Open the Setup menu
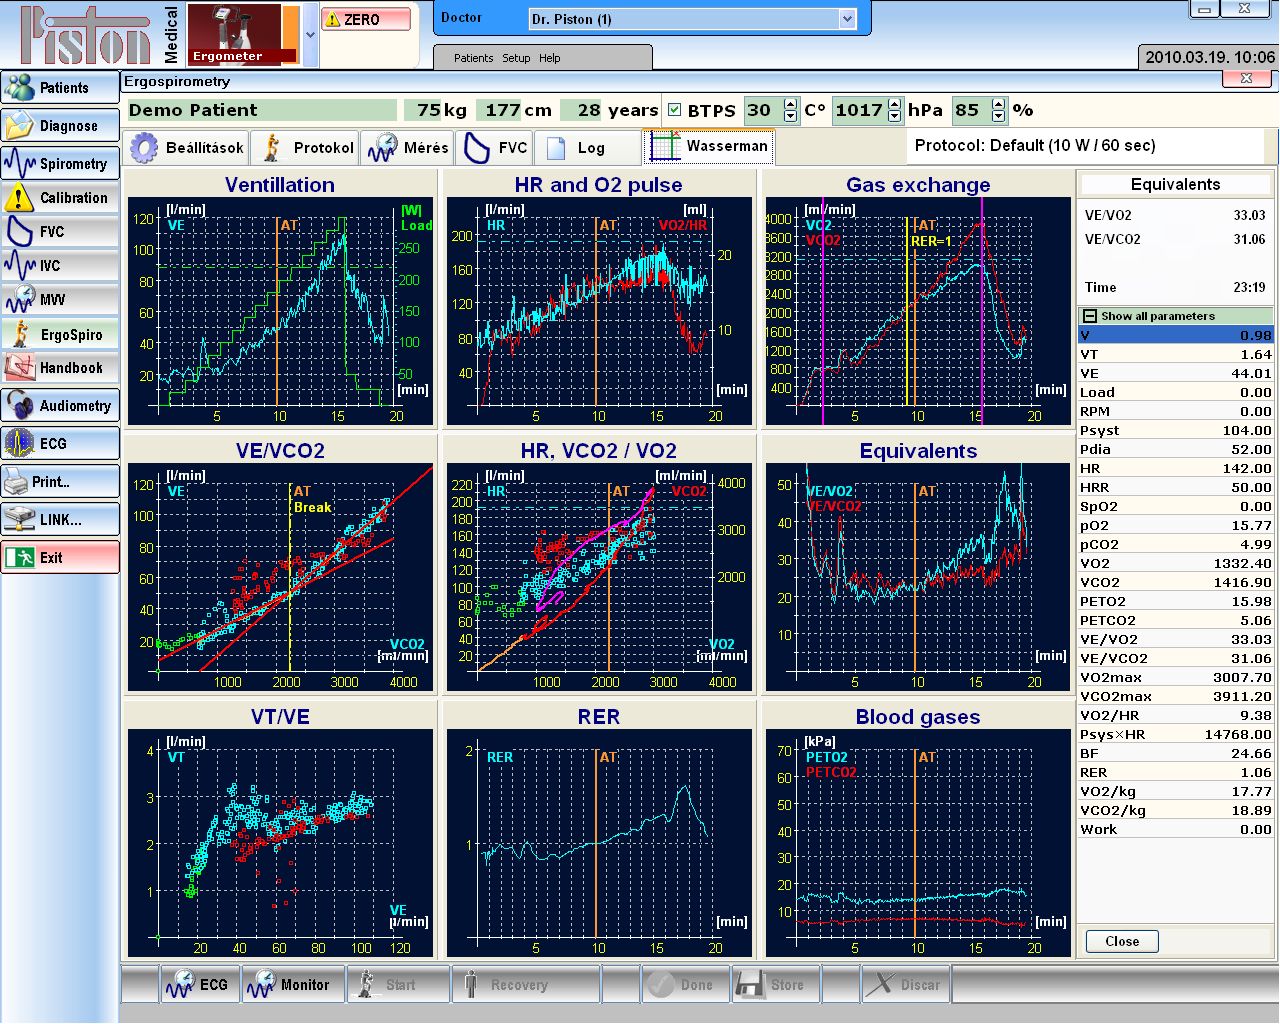This screenshot has height=1024, width=1280. click(516, 58)
